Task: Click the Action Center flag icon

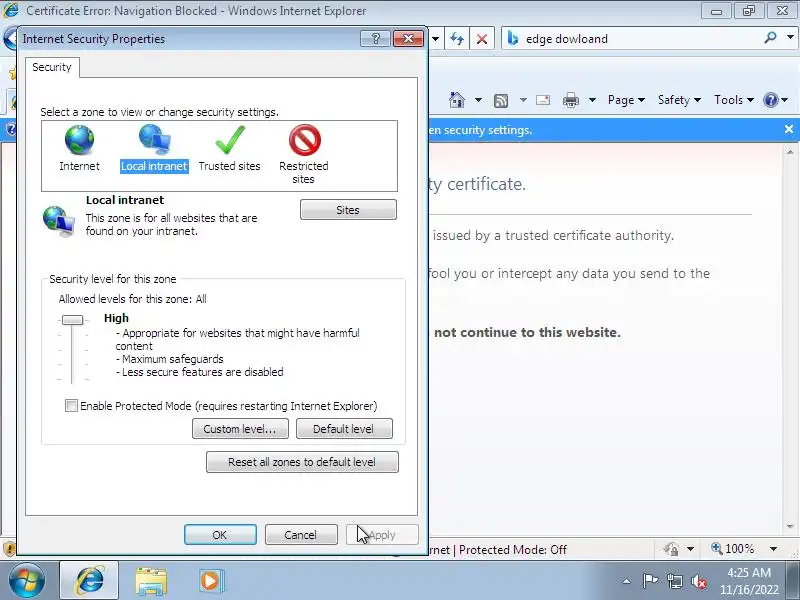Action: point(650,581)
